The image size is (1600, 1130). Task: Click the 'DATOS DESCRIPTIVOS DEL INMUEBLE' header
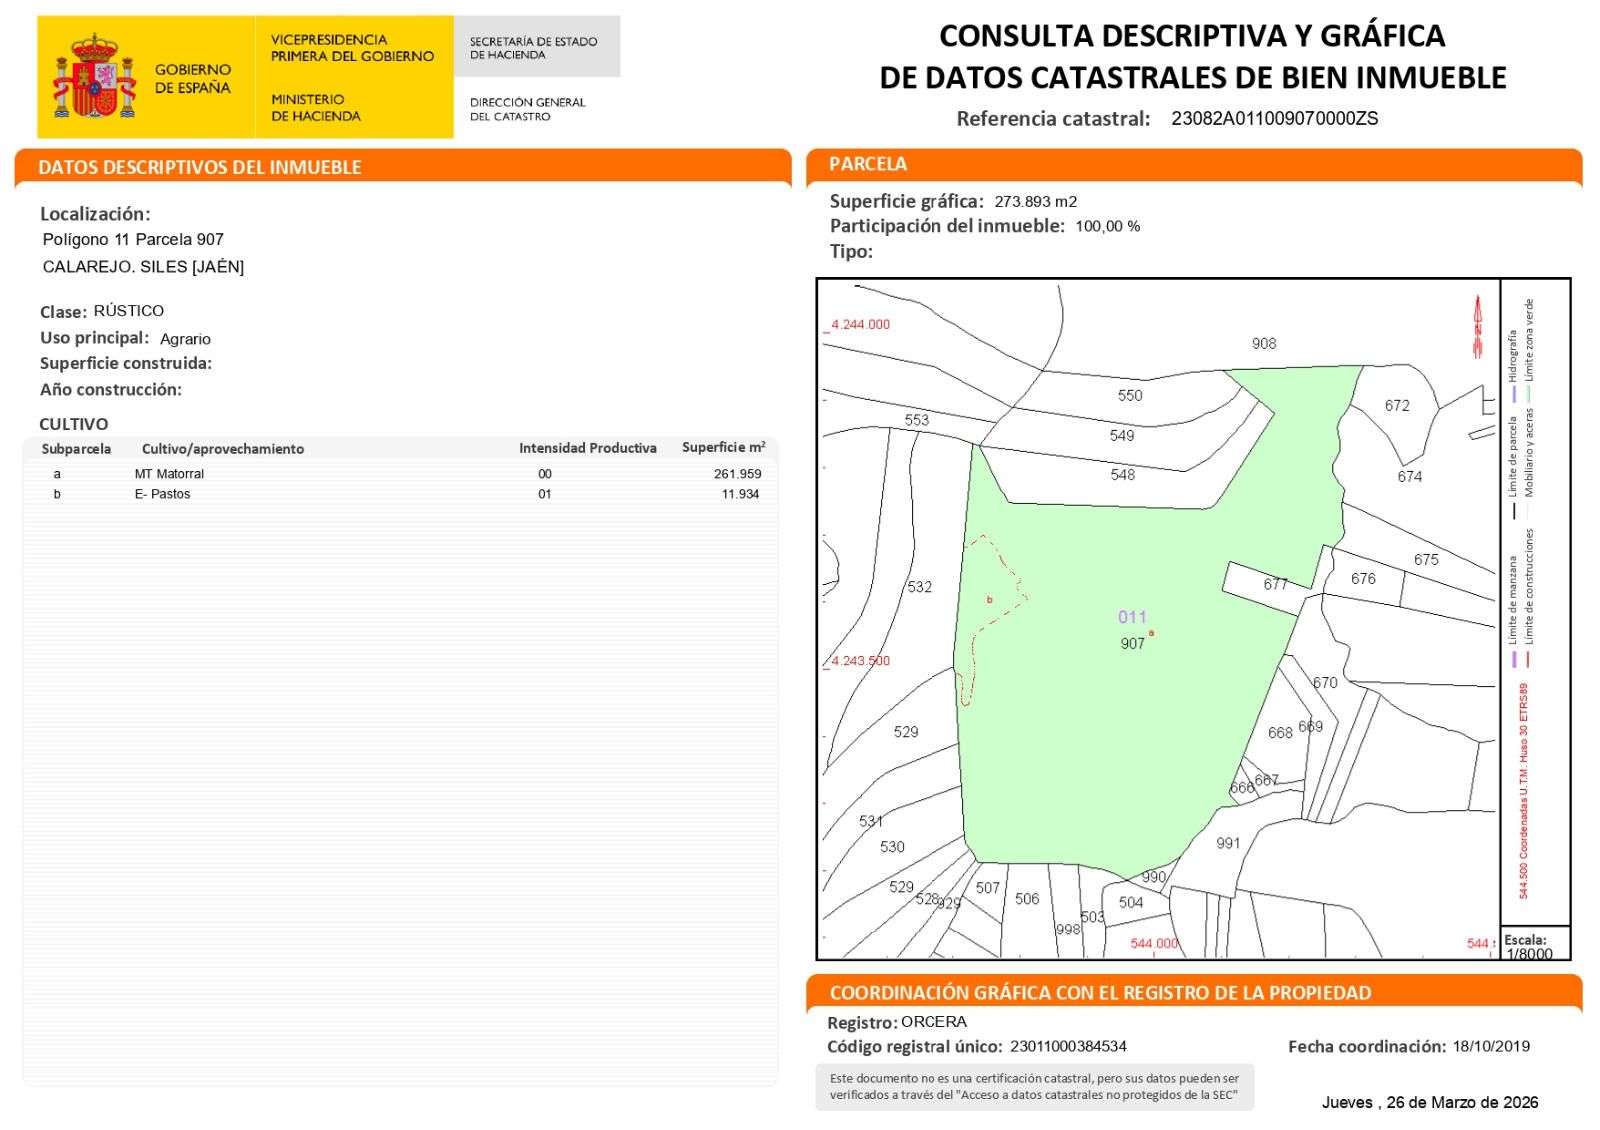click(200, 167)
